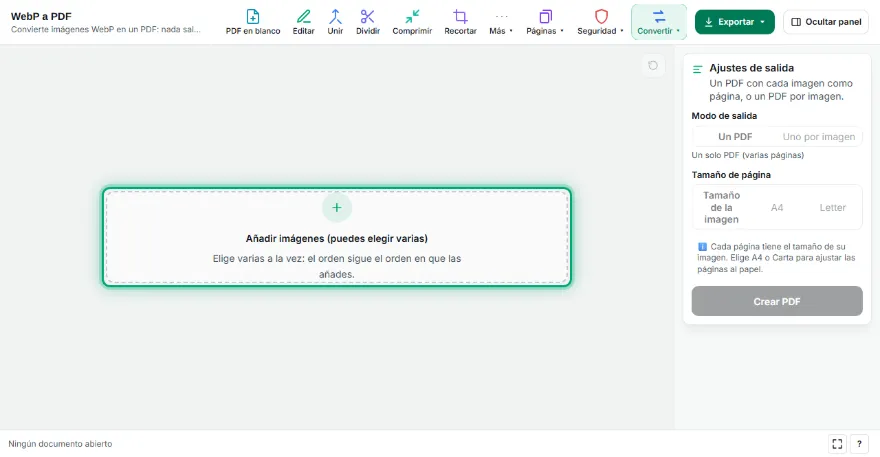Click the Añadir imágenes drop zone

[337, 237]
